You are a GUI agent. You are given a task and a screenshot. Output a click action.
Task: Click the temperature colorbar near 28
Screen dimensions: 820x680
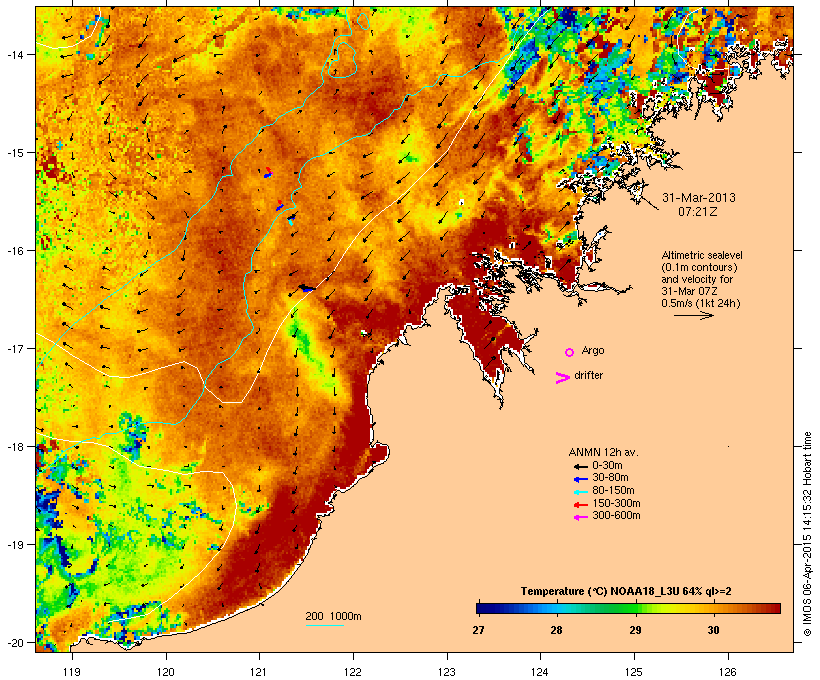556,608
